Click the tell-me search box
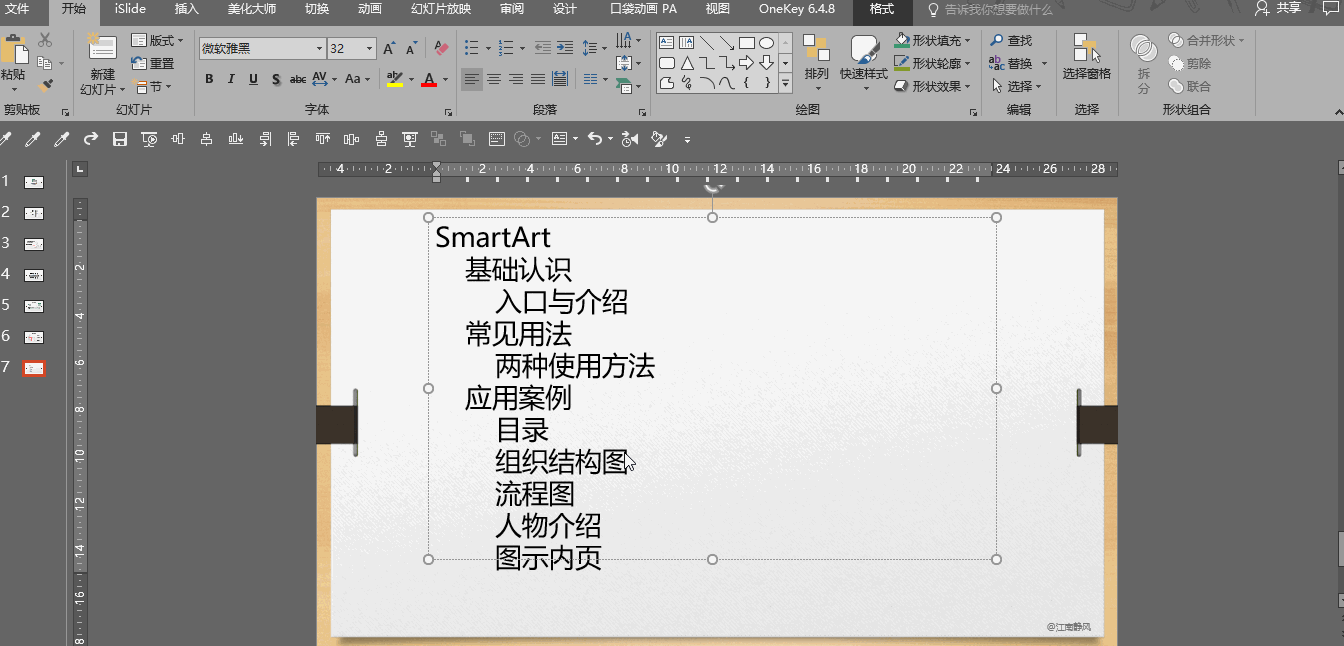Image resolution: width=1344 pixels, height=646 pixels. pyautogui.click(x=990, y=9)
